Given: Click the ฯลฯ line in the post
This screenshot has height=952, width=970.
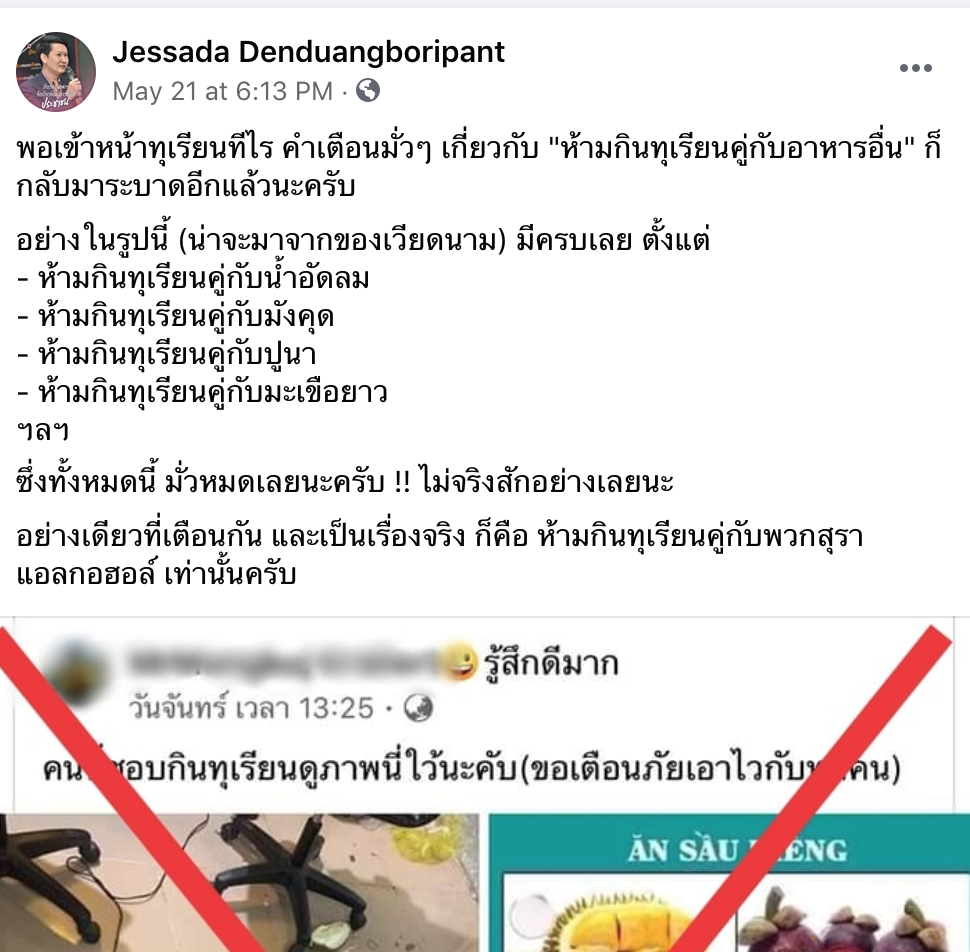Looking at the screenshot, I should tap(43, 431).
